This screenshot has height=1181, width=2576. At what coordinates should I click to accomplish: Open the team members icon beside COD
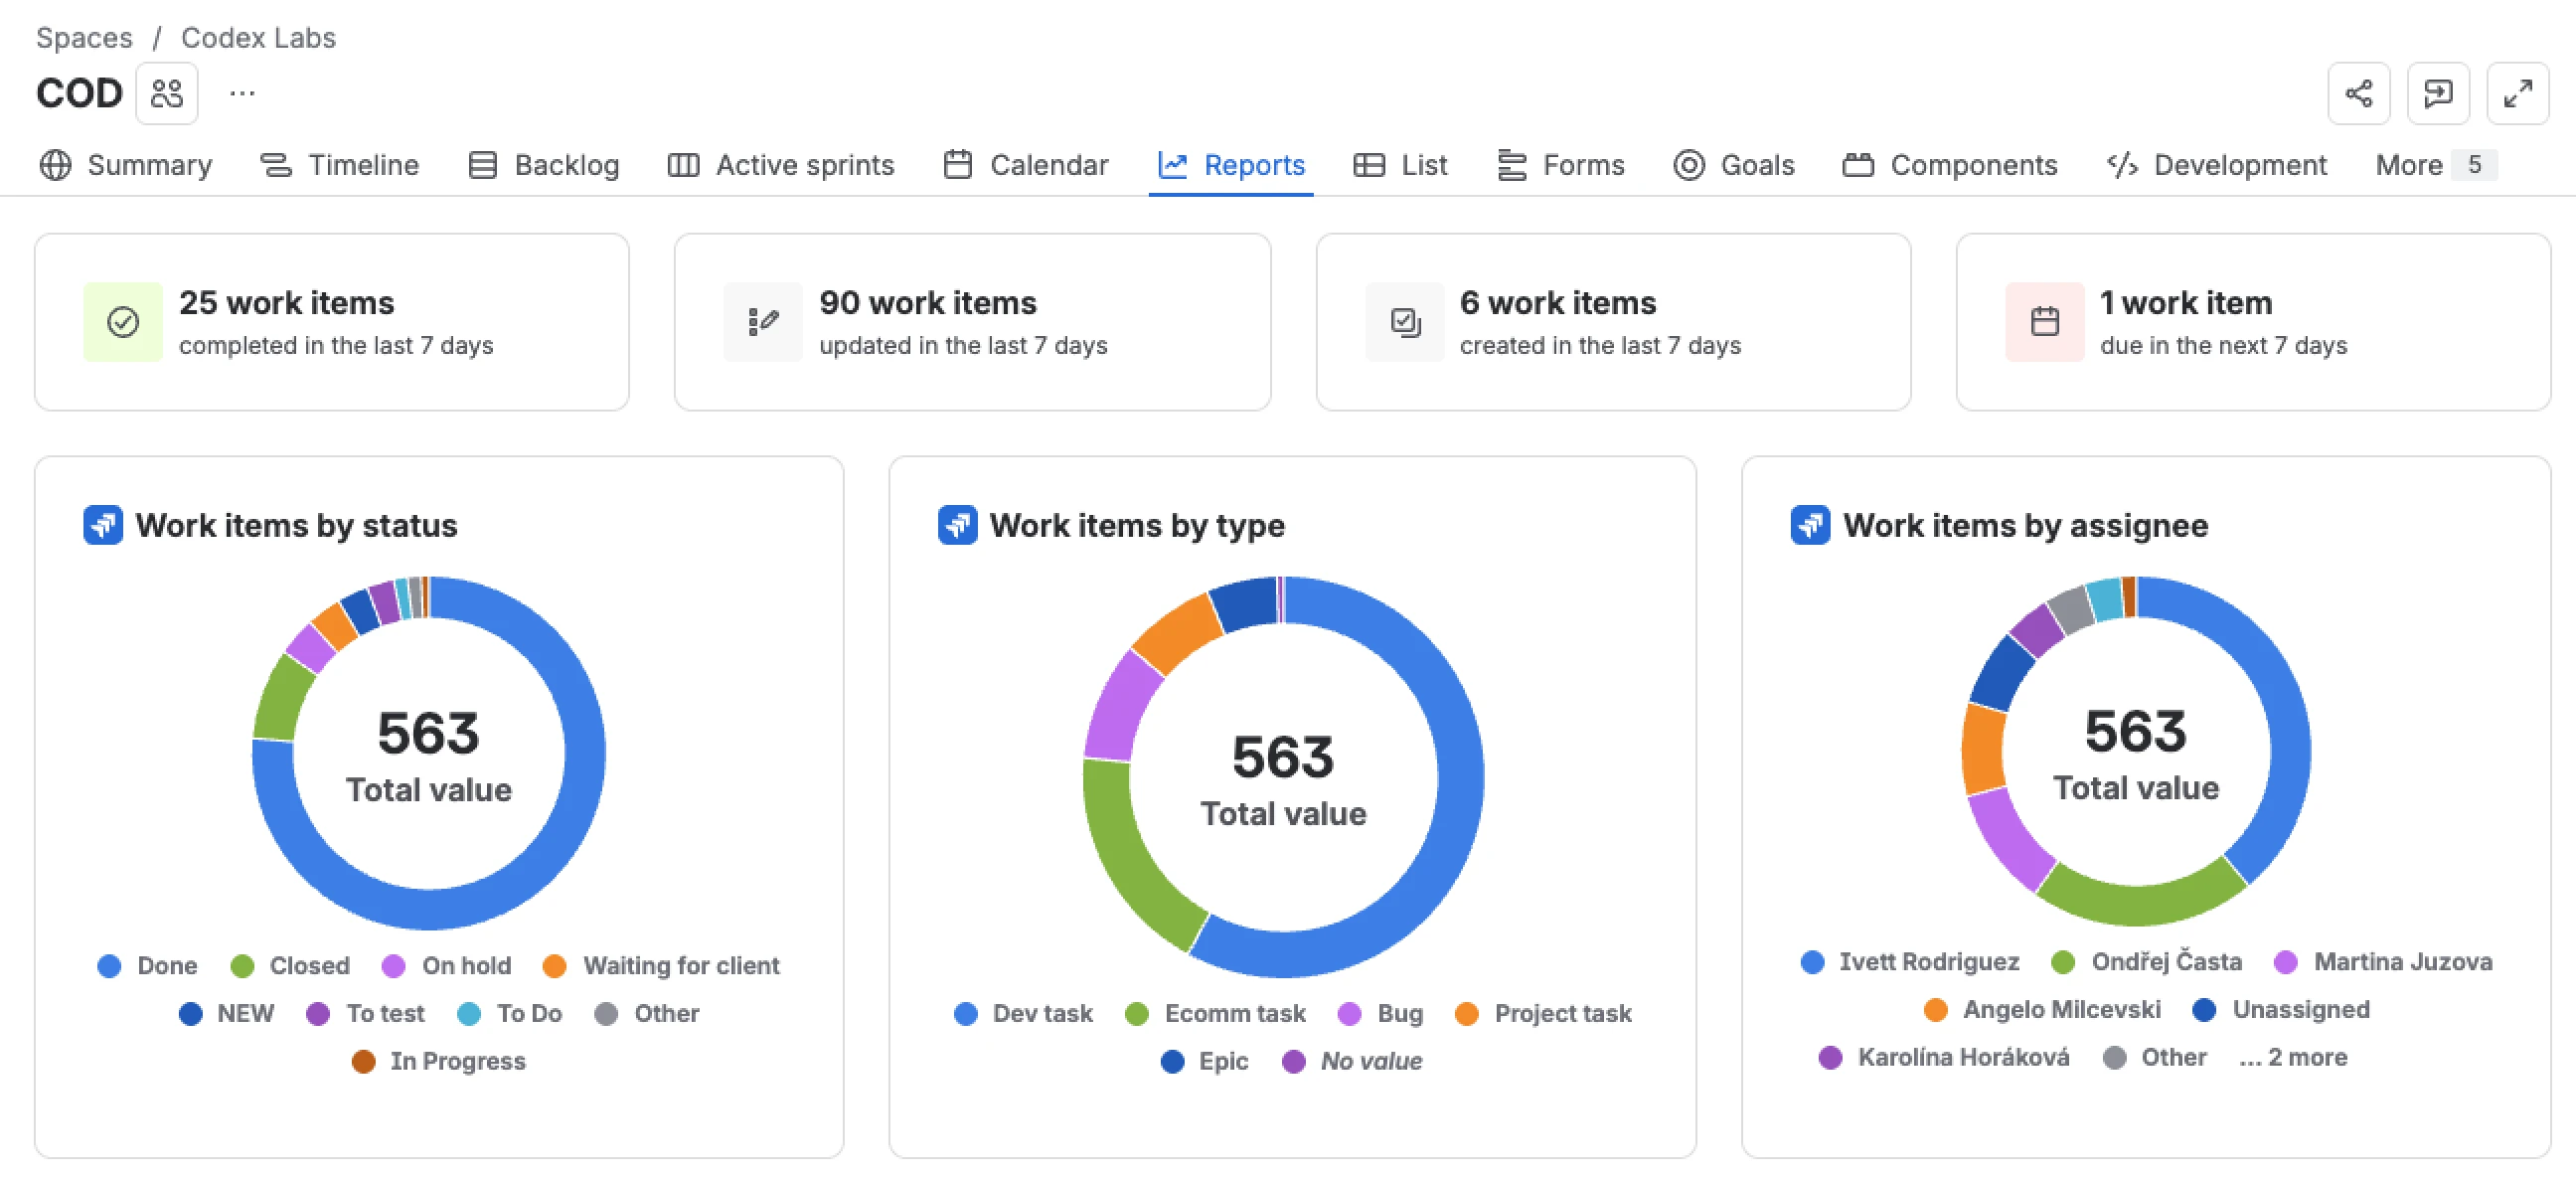167,94
